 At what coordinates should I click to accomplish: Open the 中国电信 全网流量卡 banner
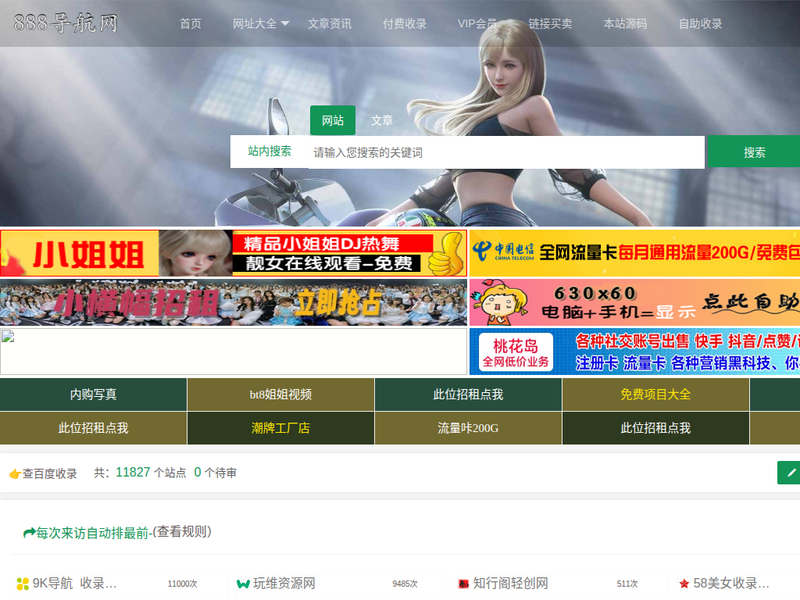click(x=635, y=254)
